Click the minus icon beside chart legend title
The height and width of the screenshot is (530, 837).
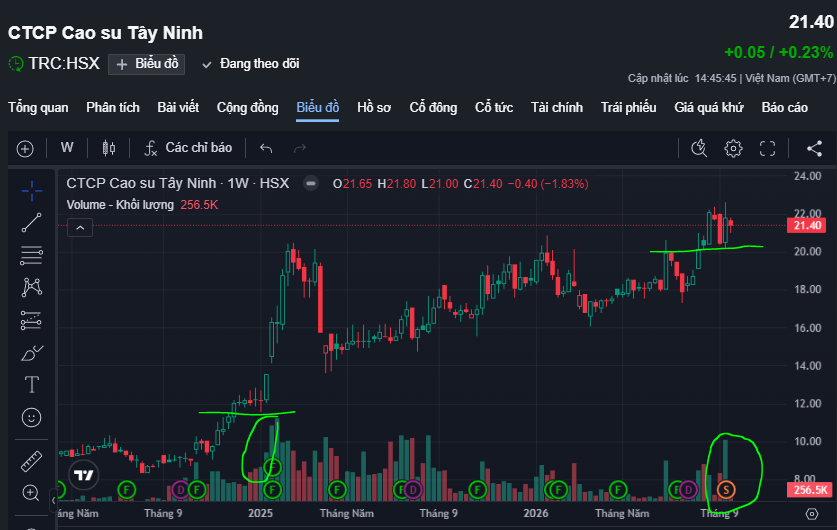click(x=311, y=184)
